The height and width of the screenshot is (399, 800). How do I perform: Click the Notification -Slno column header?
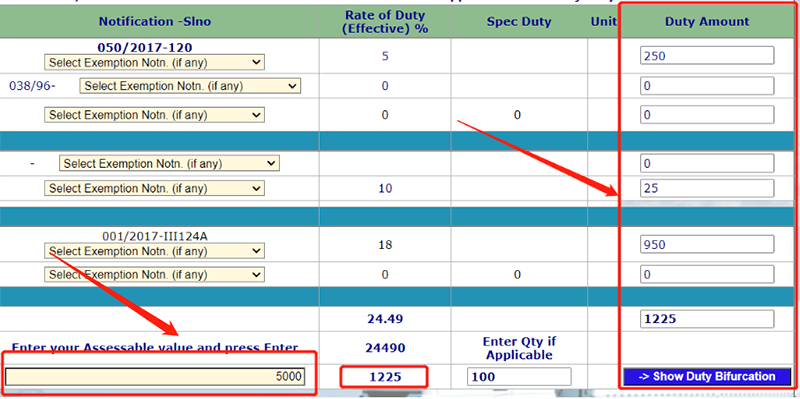155,21
